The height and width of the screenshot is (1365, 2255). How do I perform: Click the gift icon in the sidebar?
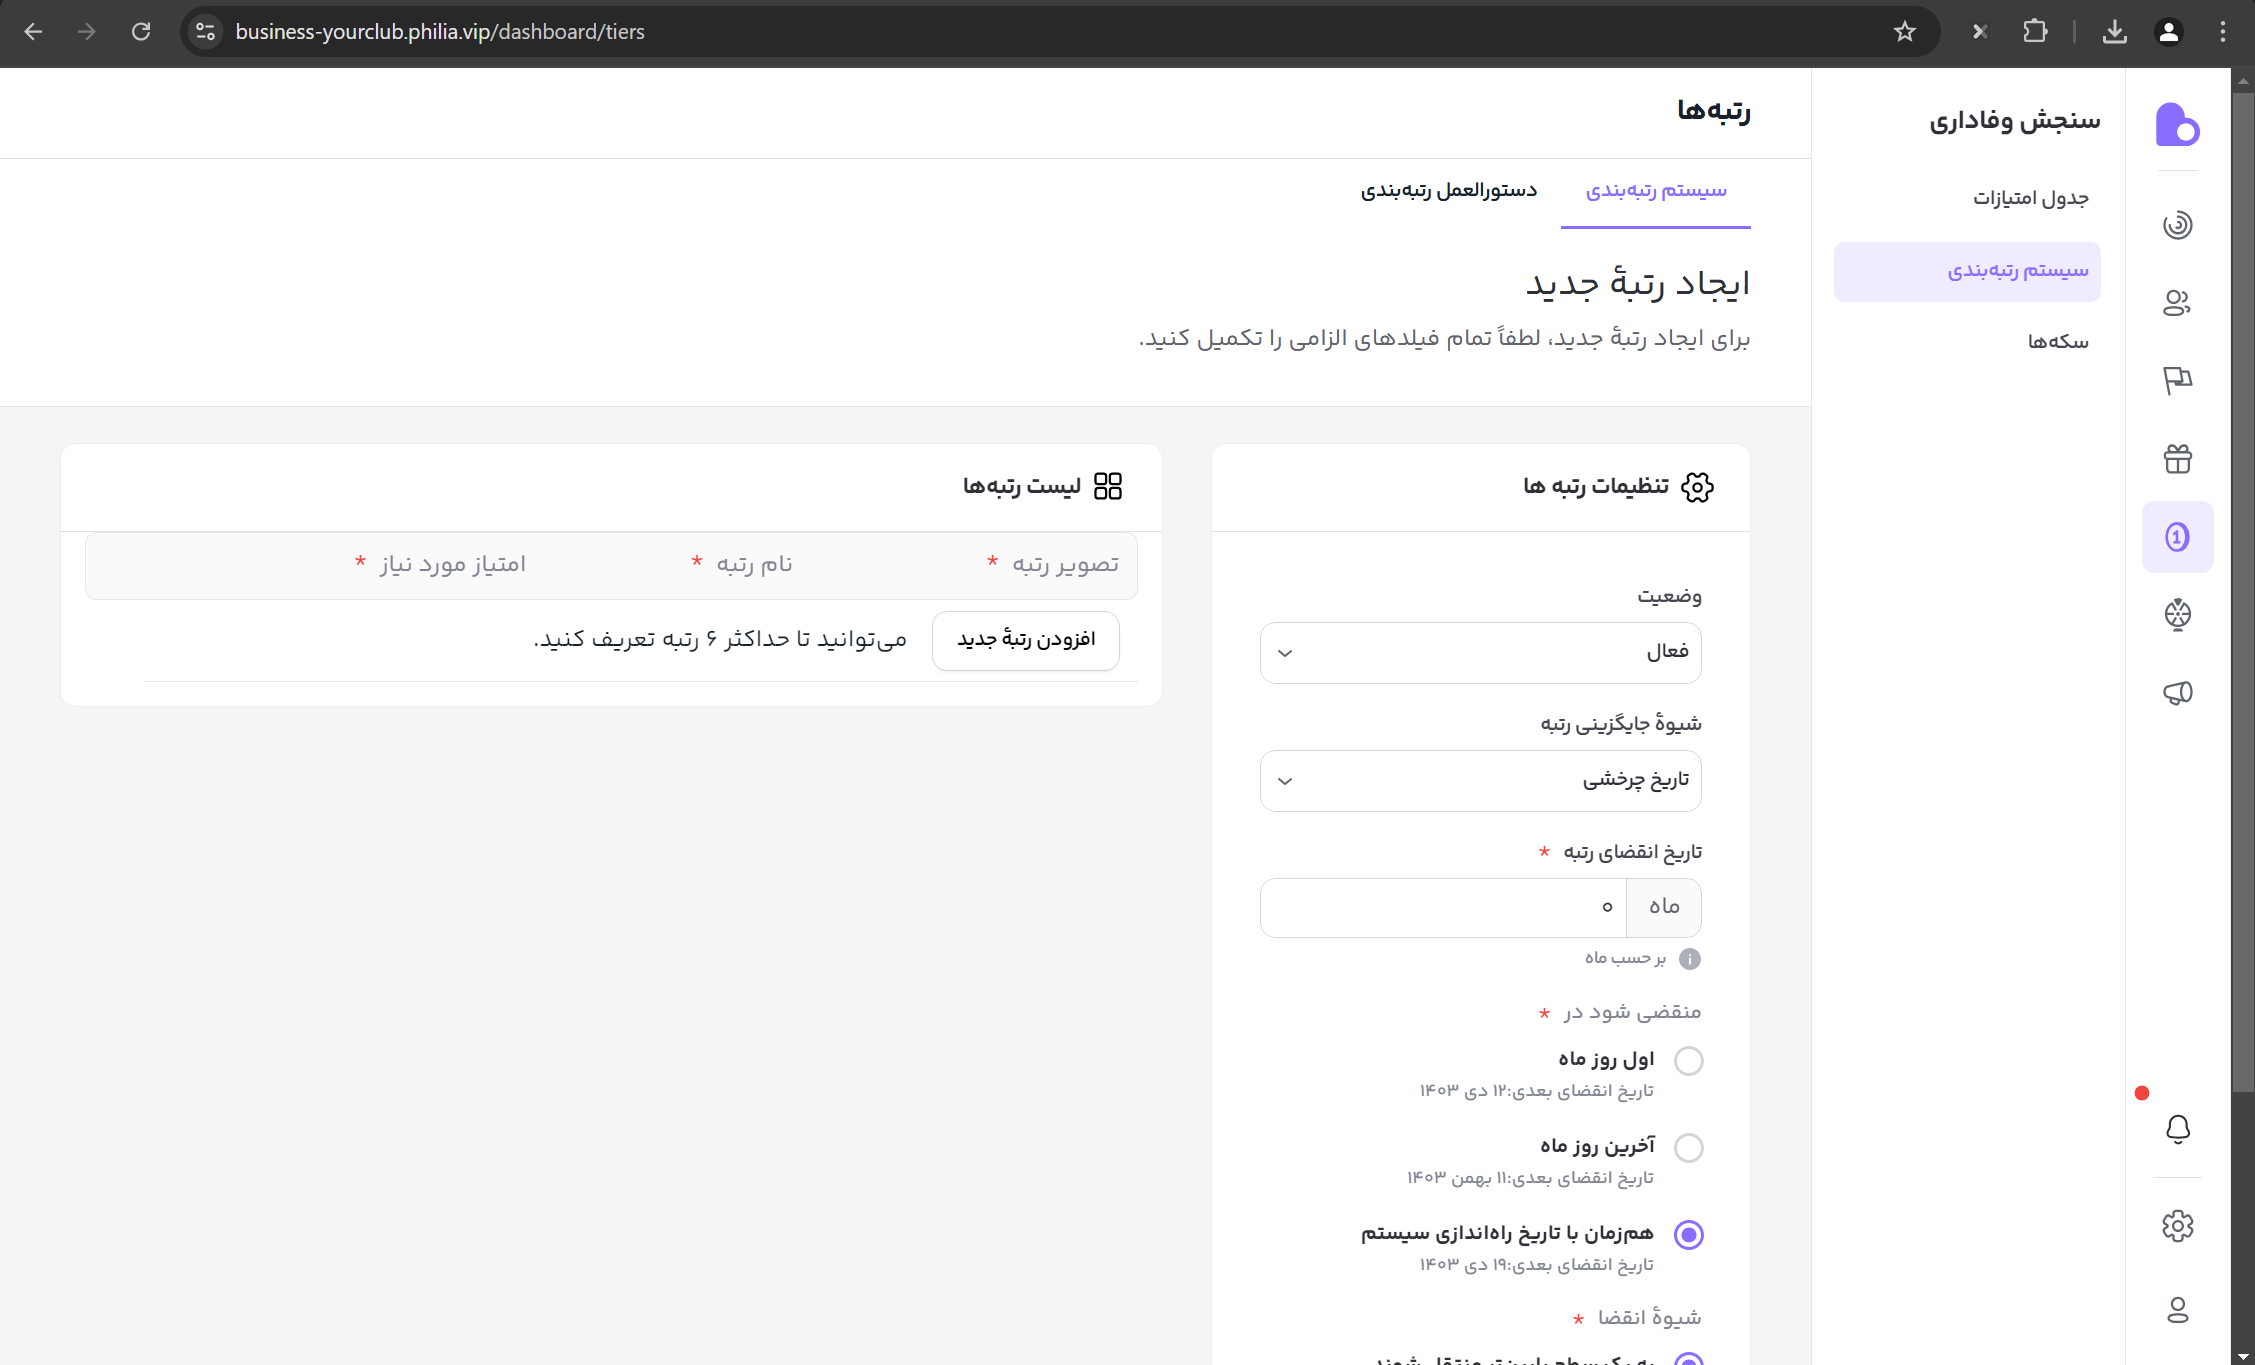coord(2177,459)
